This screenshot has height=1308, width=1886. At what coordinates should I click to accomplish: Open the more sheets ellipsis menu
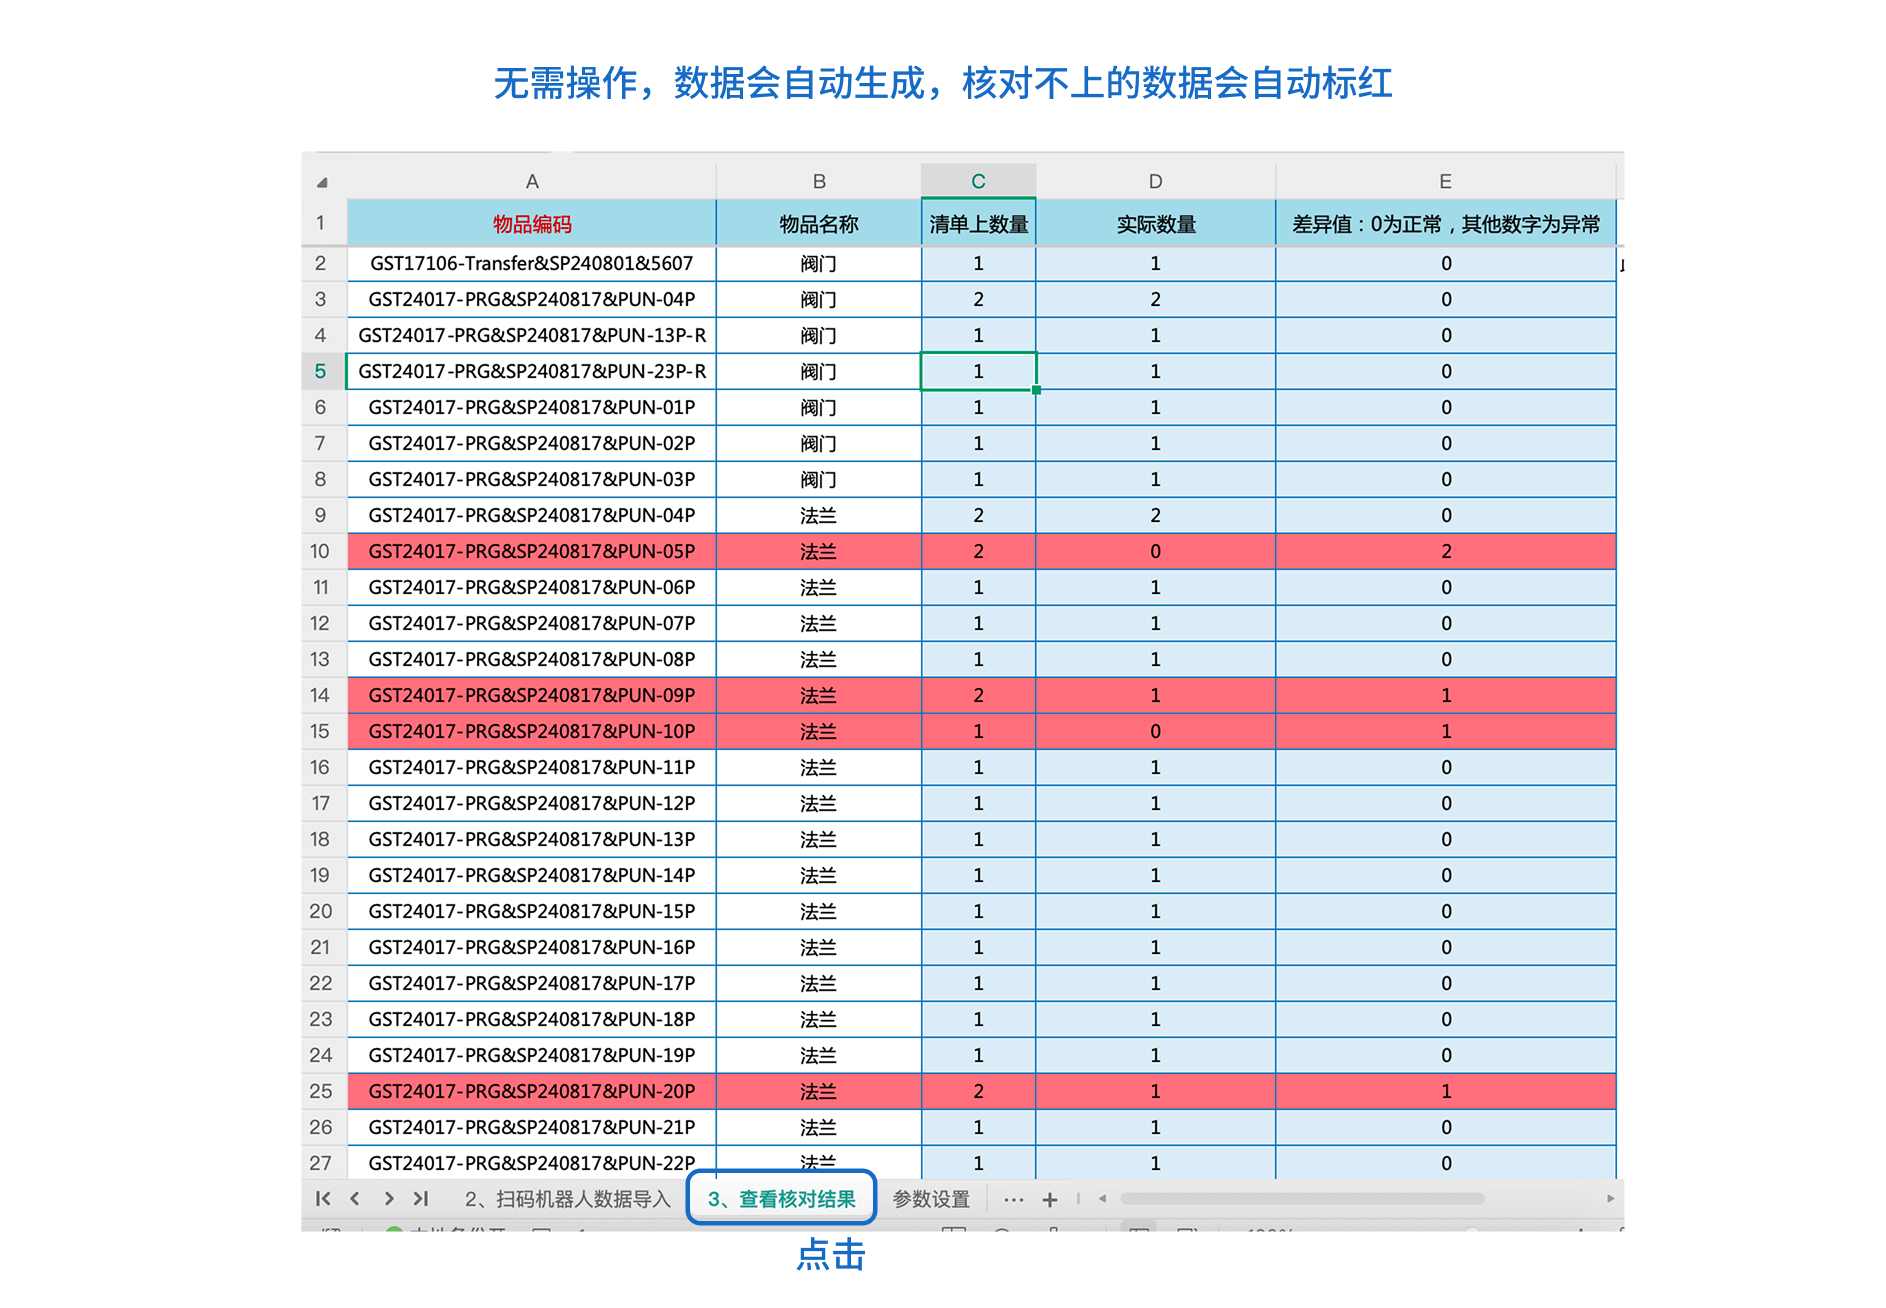coord(1014,1199)
